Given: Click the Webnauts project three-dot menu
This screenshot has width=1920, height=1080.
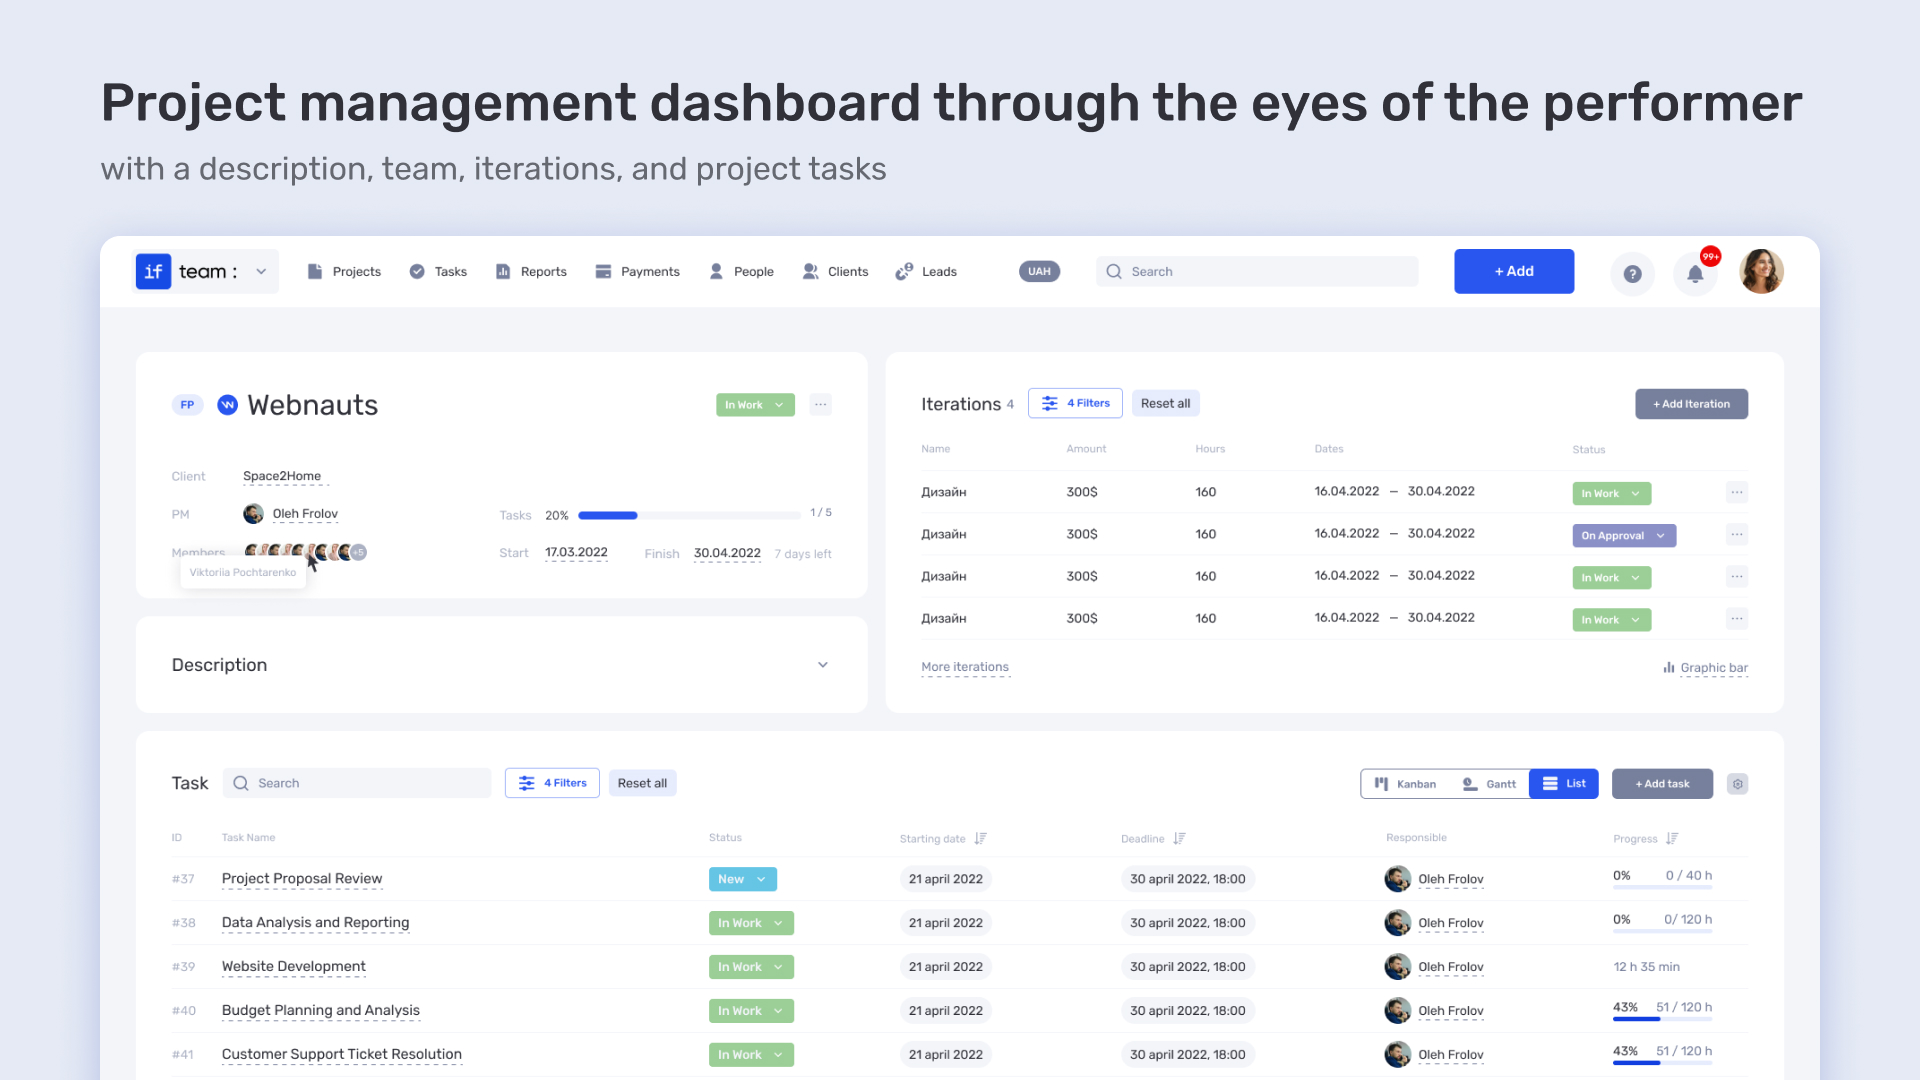Looking at the screenshot, I should point(821,405).
